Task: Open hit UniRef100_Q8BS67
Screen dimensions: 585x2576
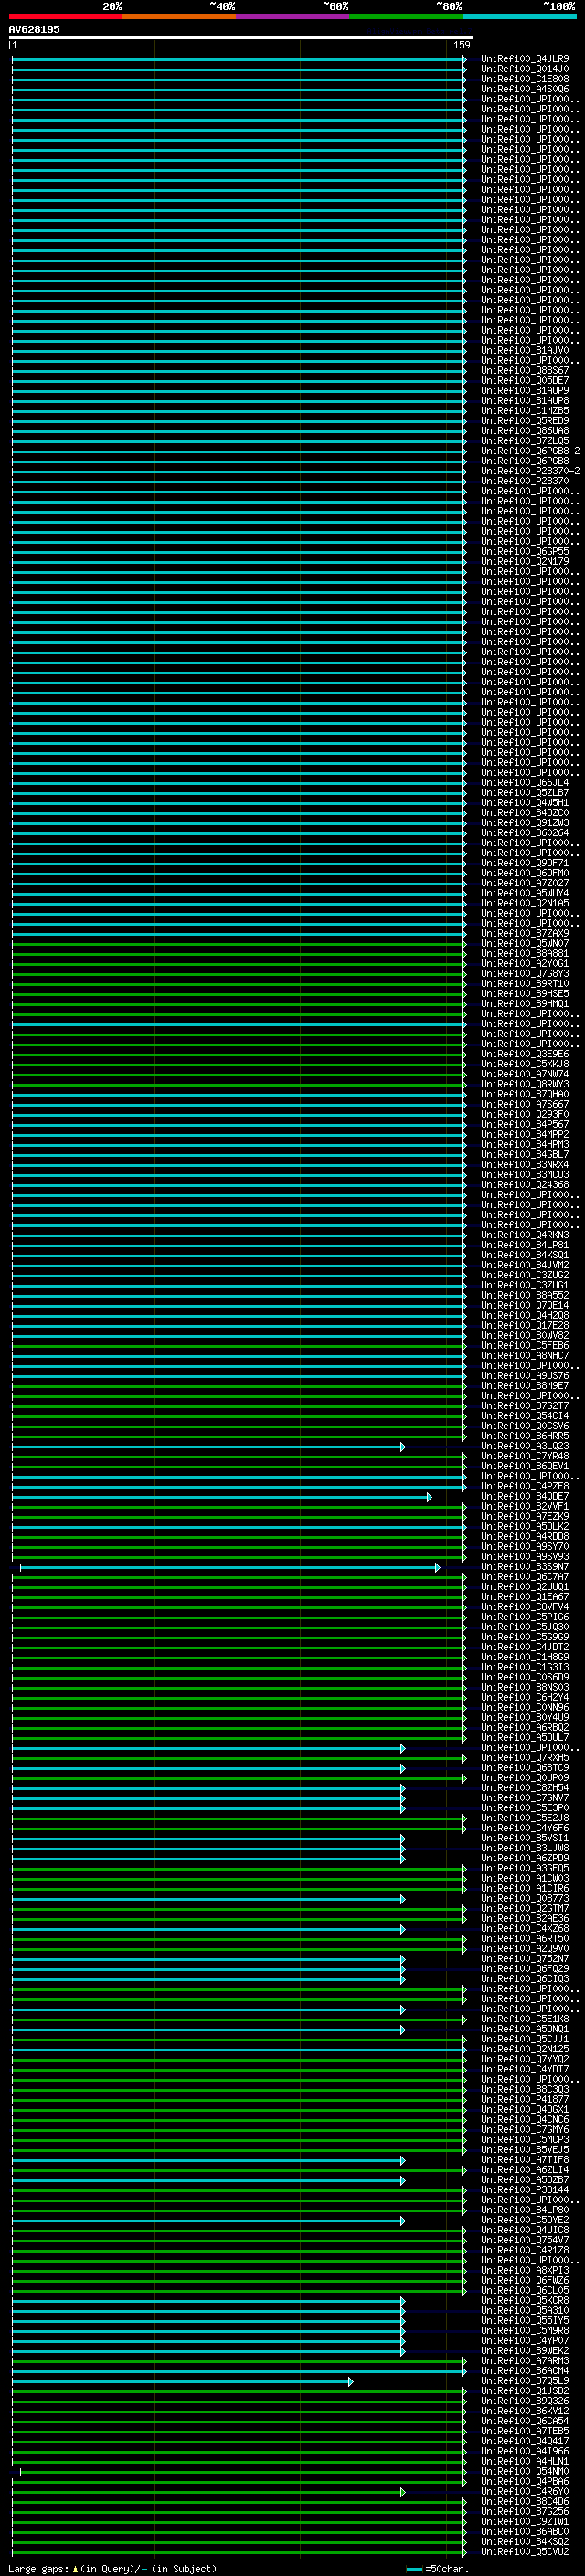Action: [524, 371]
